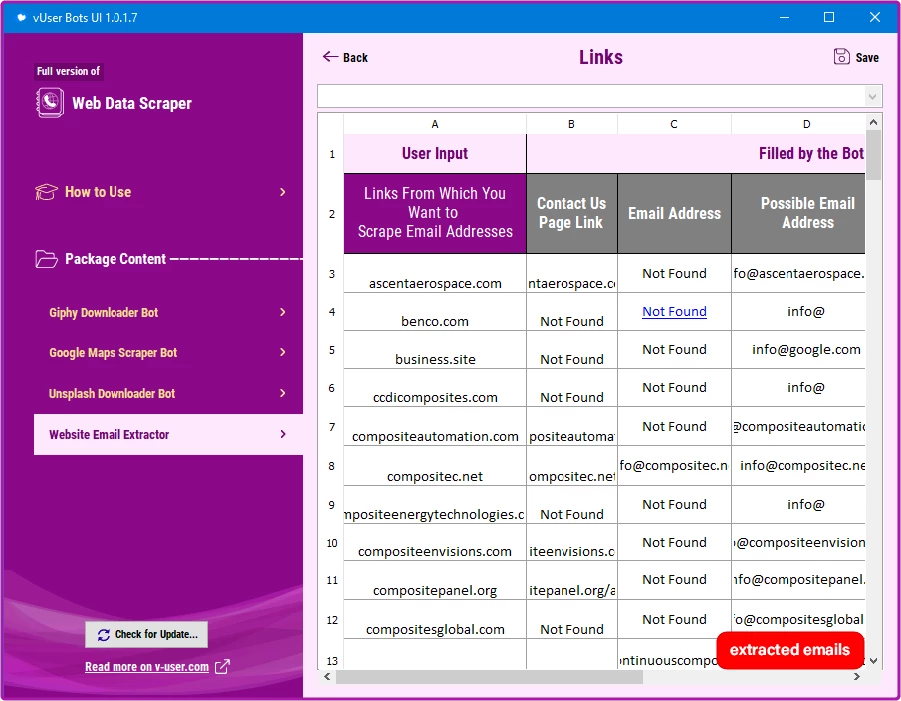This screenshot has height=701, width=901.
Task: Click the horizontal scrollbar thumb
Action: (x=490, y=677)
